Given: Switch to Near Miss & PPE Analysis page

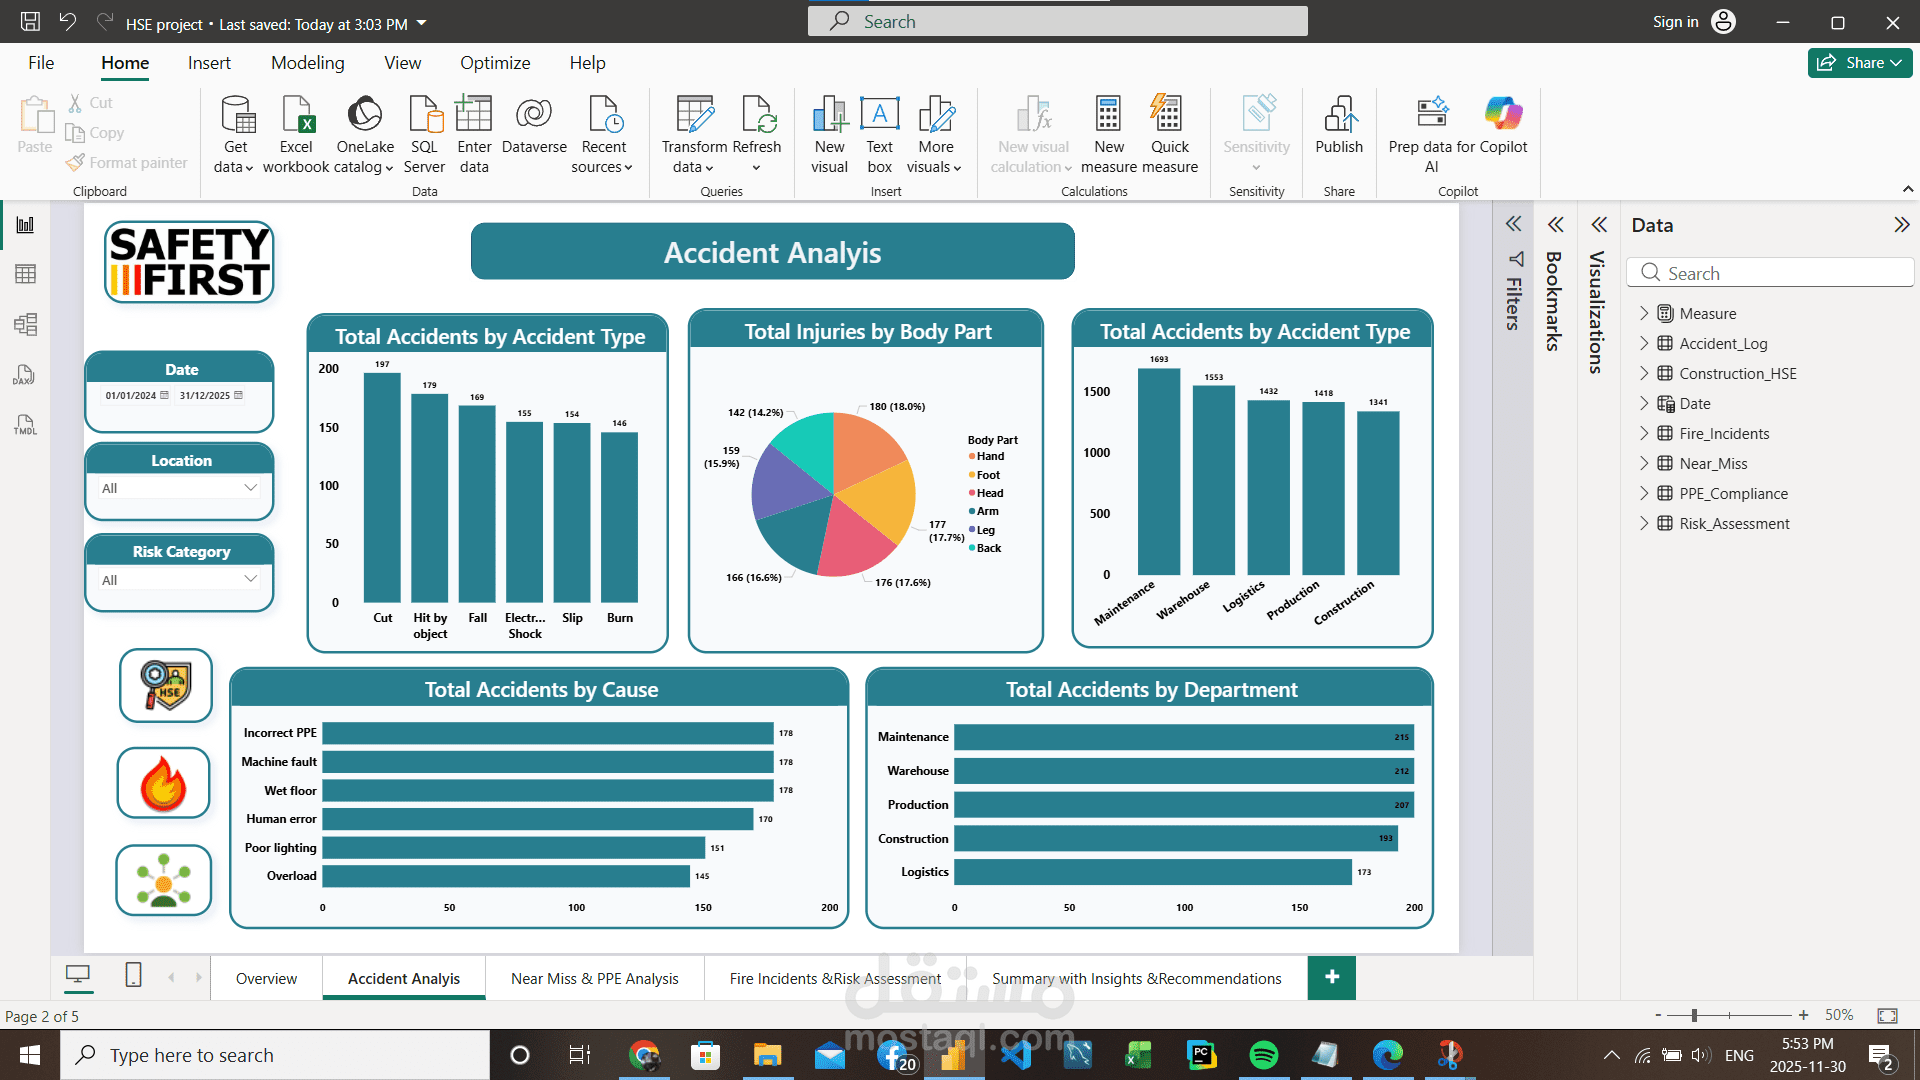Looking at the screenshot, I should pyautogui.click(x=594, y=978).
